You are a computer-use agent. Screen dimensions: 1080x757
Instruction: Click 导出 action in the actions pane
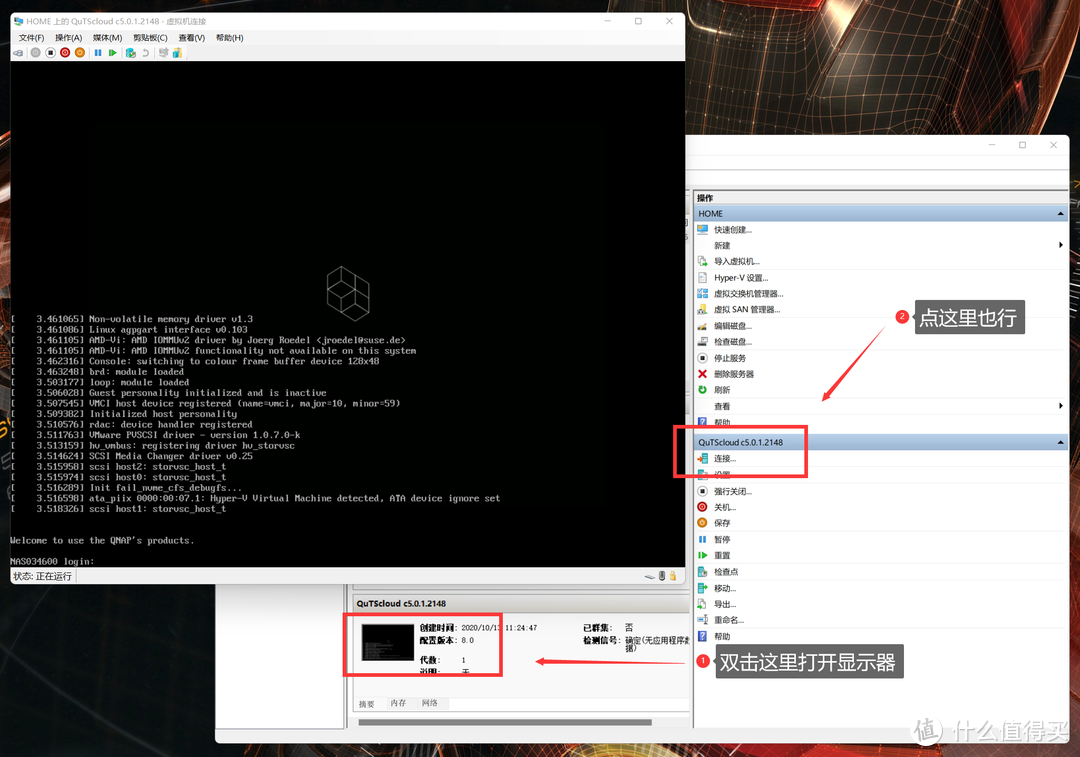[x=725, y=604]
